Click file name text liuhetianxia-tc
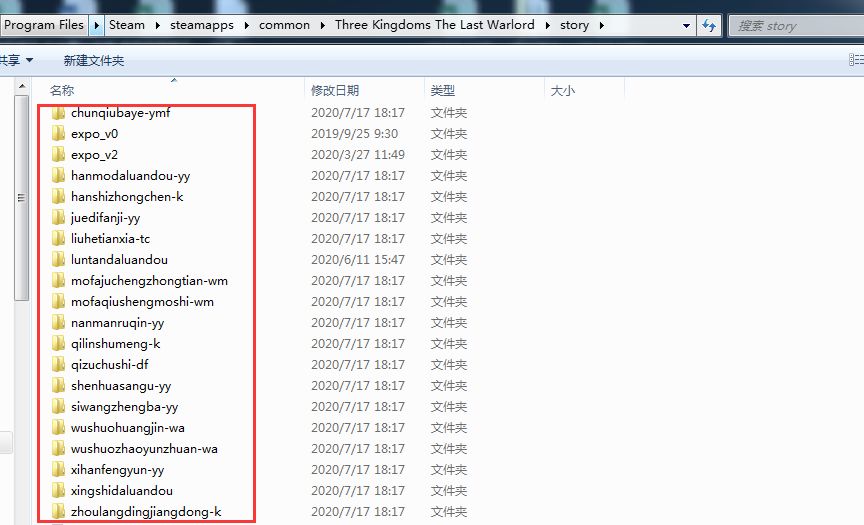Viewport: 864px width, 525px height. coord(110,239)
